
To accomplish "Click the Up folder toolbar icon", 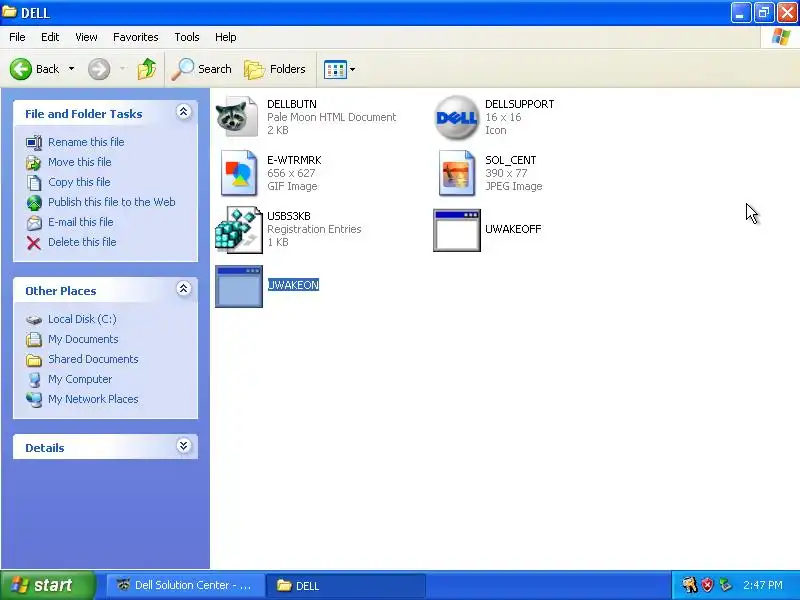I will coord(147,69).
